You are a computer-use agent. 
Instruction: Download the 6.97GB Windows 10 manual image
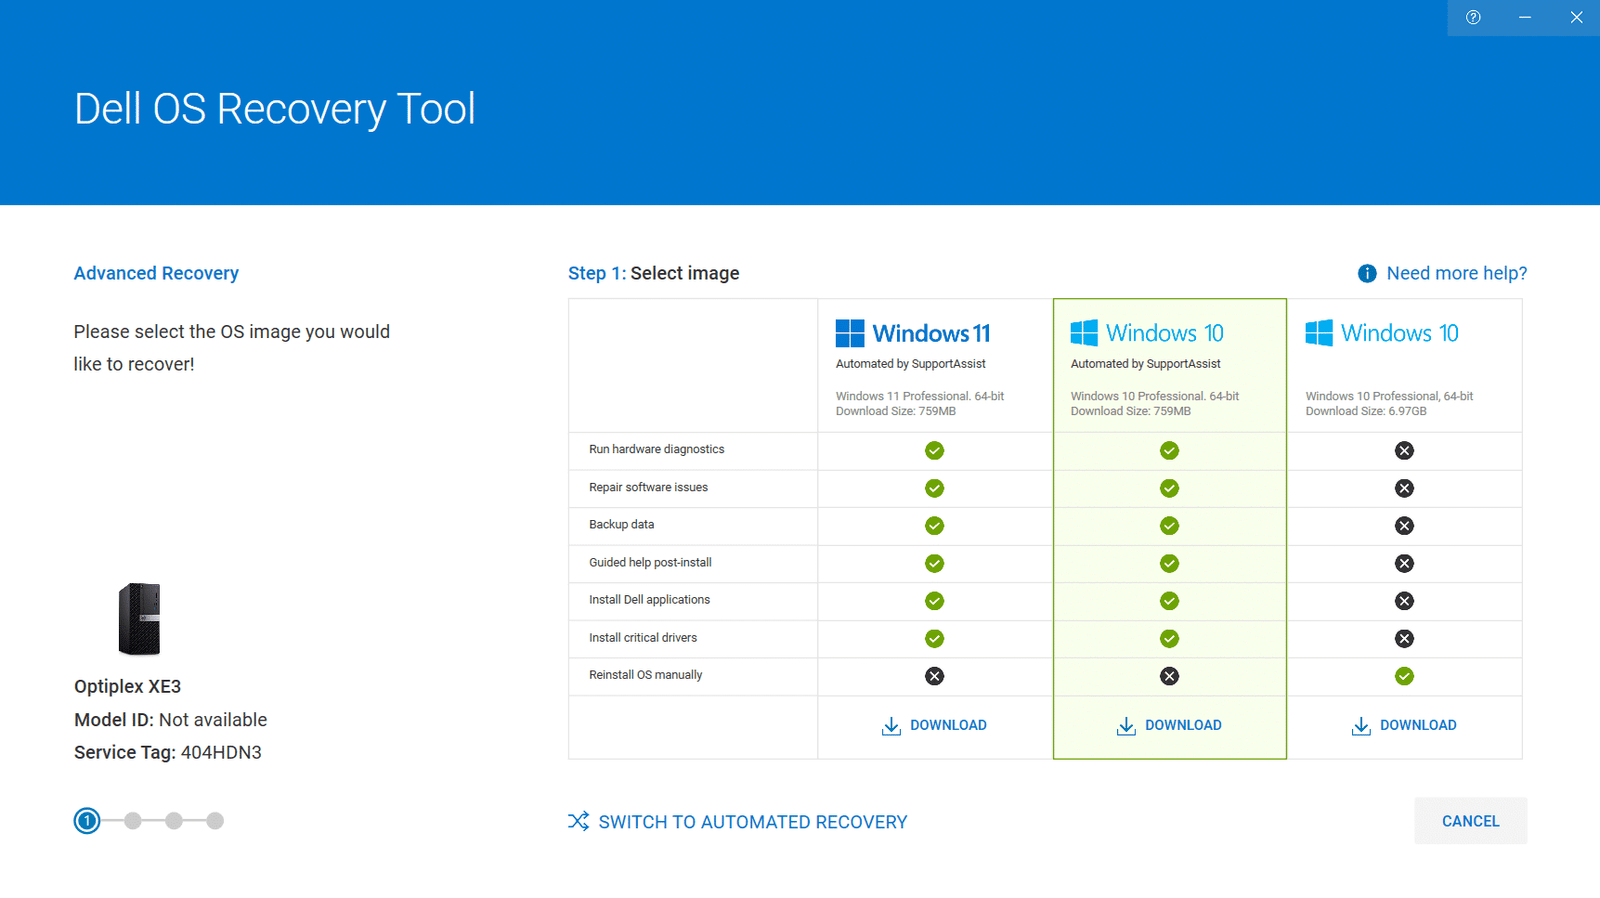1404,726
